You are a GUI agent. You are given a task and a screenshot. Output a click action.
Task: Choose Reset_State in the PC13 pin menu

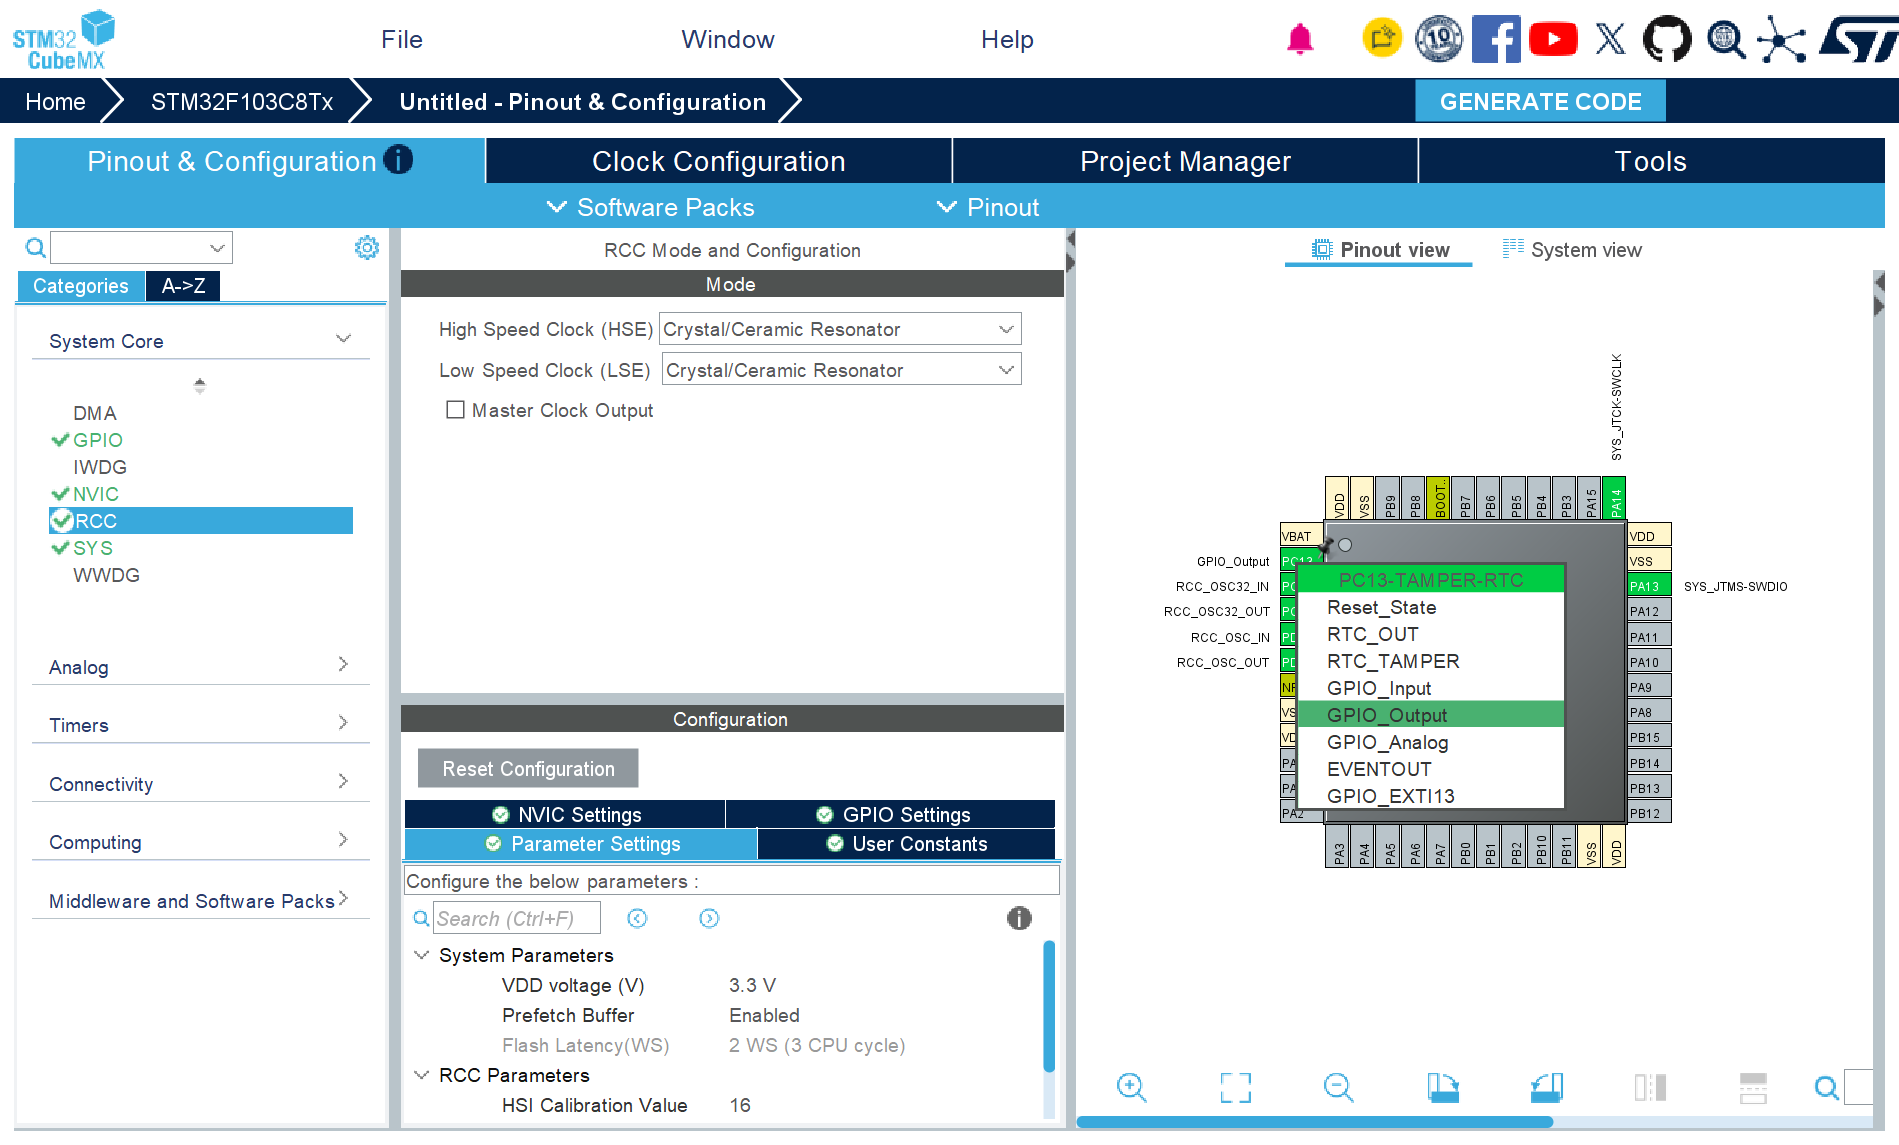(x=1431, y=607)
